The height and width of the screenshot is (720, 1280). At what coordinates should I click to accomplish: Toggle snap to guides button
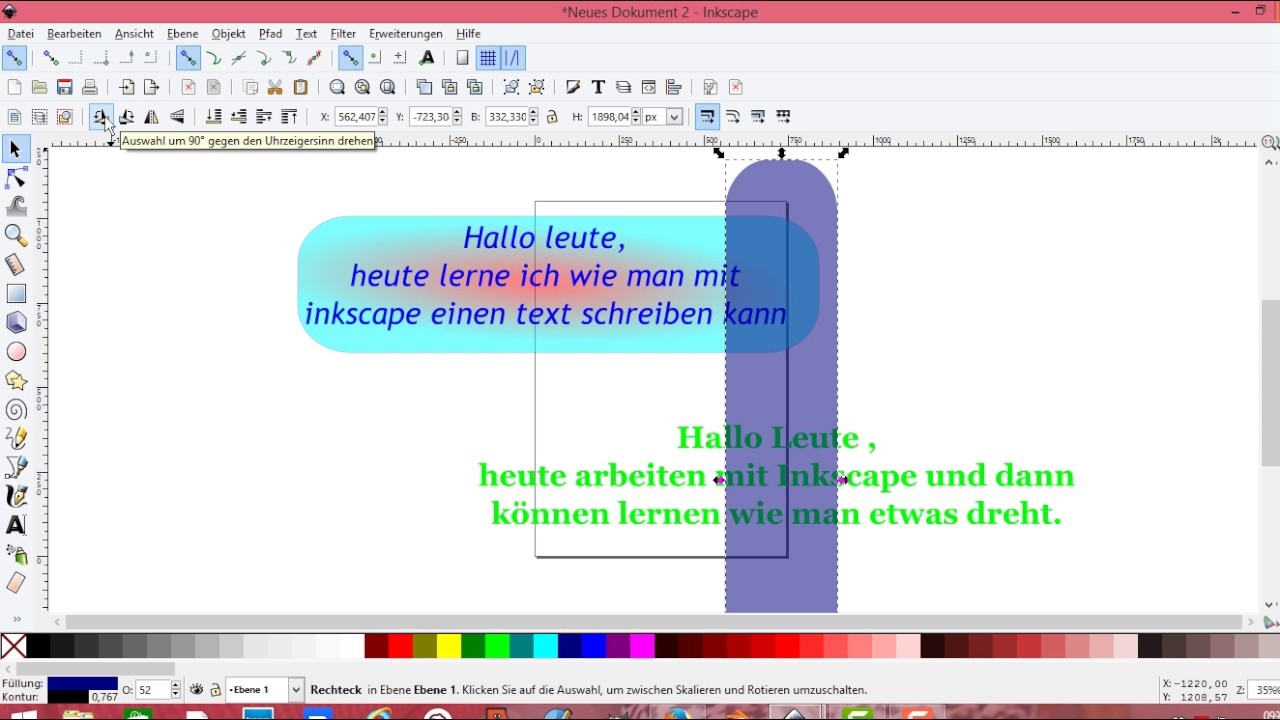tap(512, 58)
